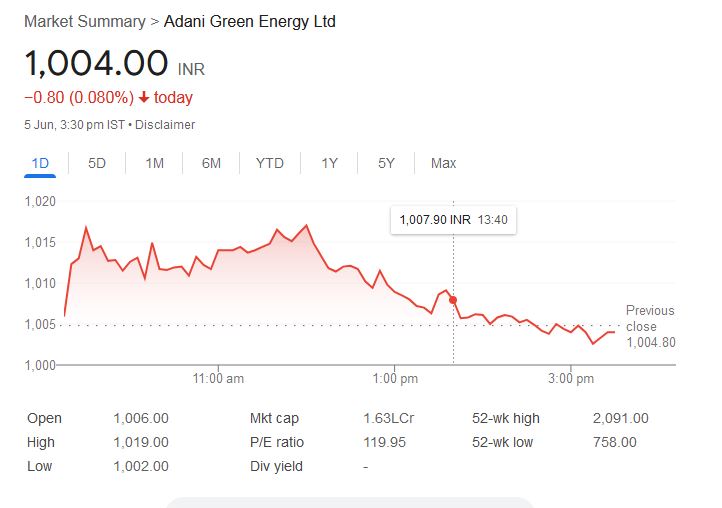Screen dimensions: 722x508
Task: Click the 11:00 am axis label
Action: point(218,379)
